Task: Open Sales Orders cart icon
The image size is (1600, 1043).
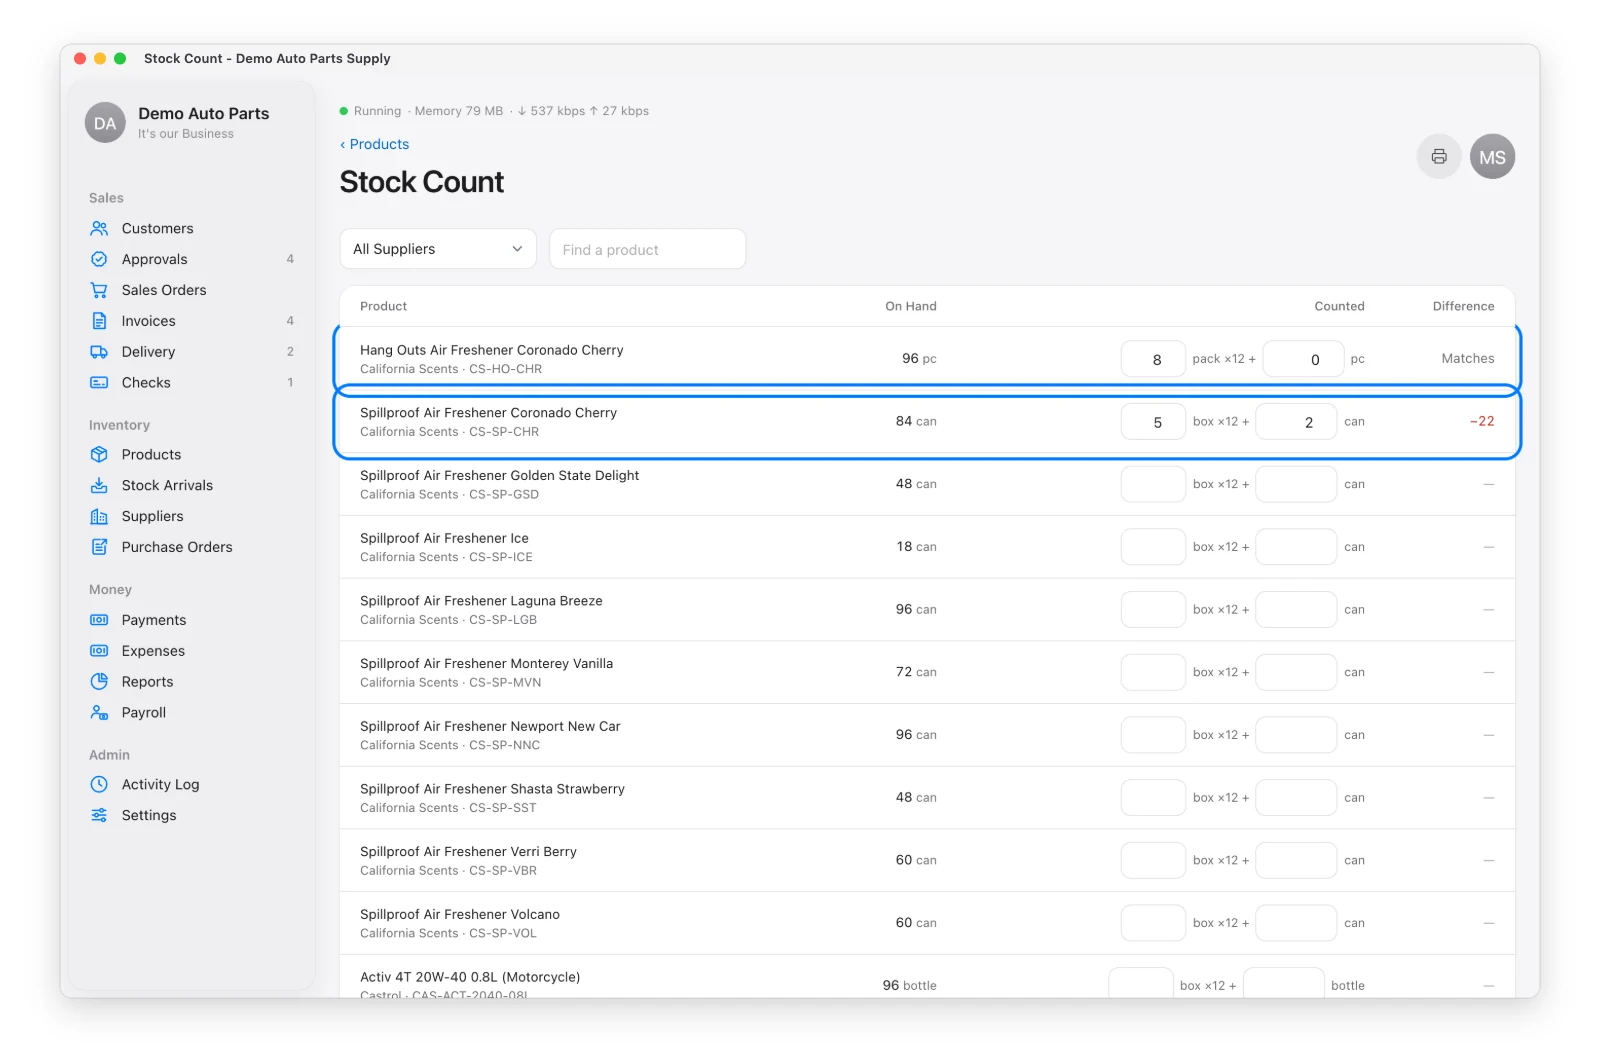Action: click(99, 290)
